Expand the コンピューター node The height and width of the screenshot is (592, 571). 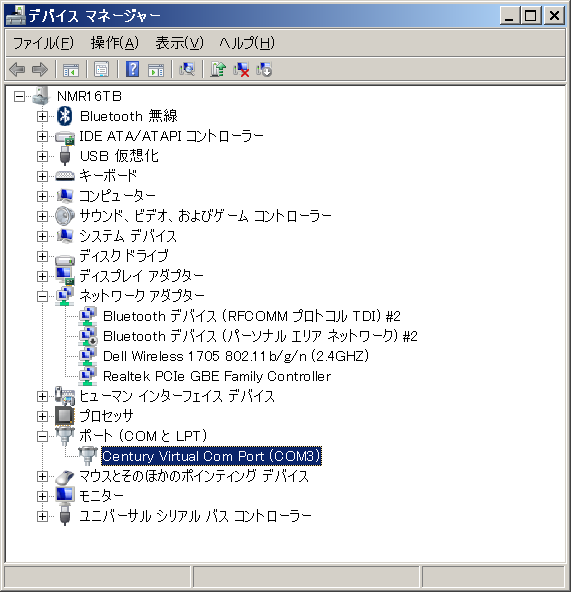42,197
